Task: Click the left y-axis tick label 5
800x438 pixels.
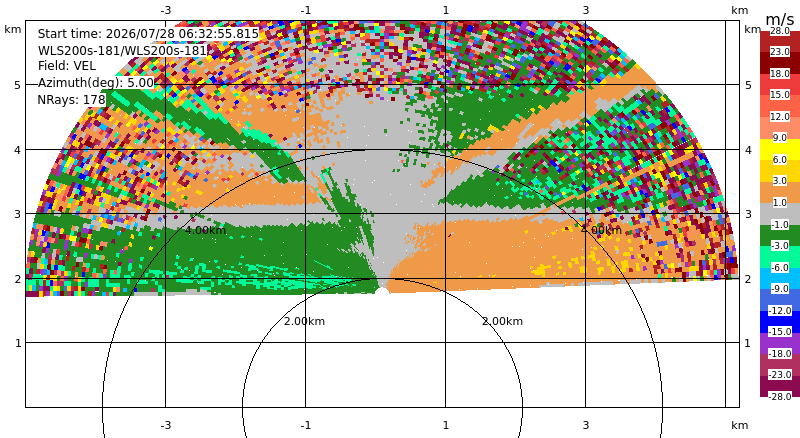Action: click(18, 85)
